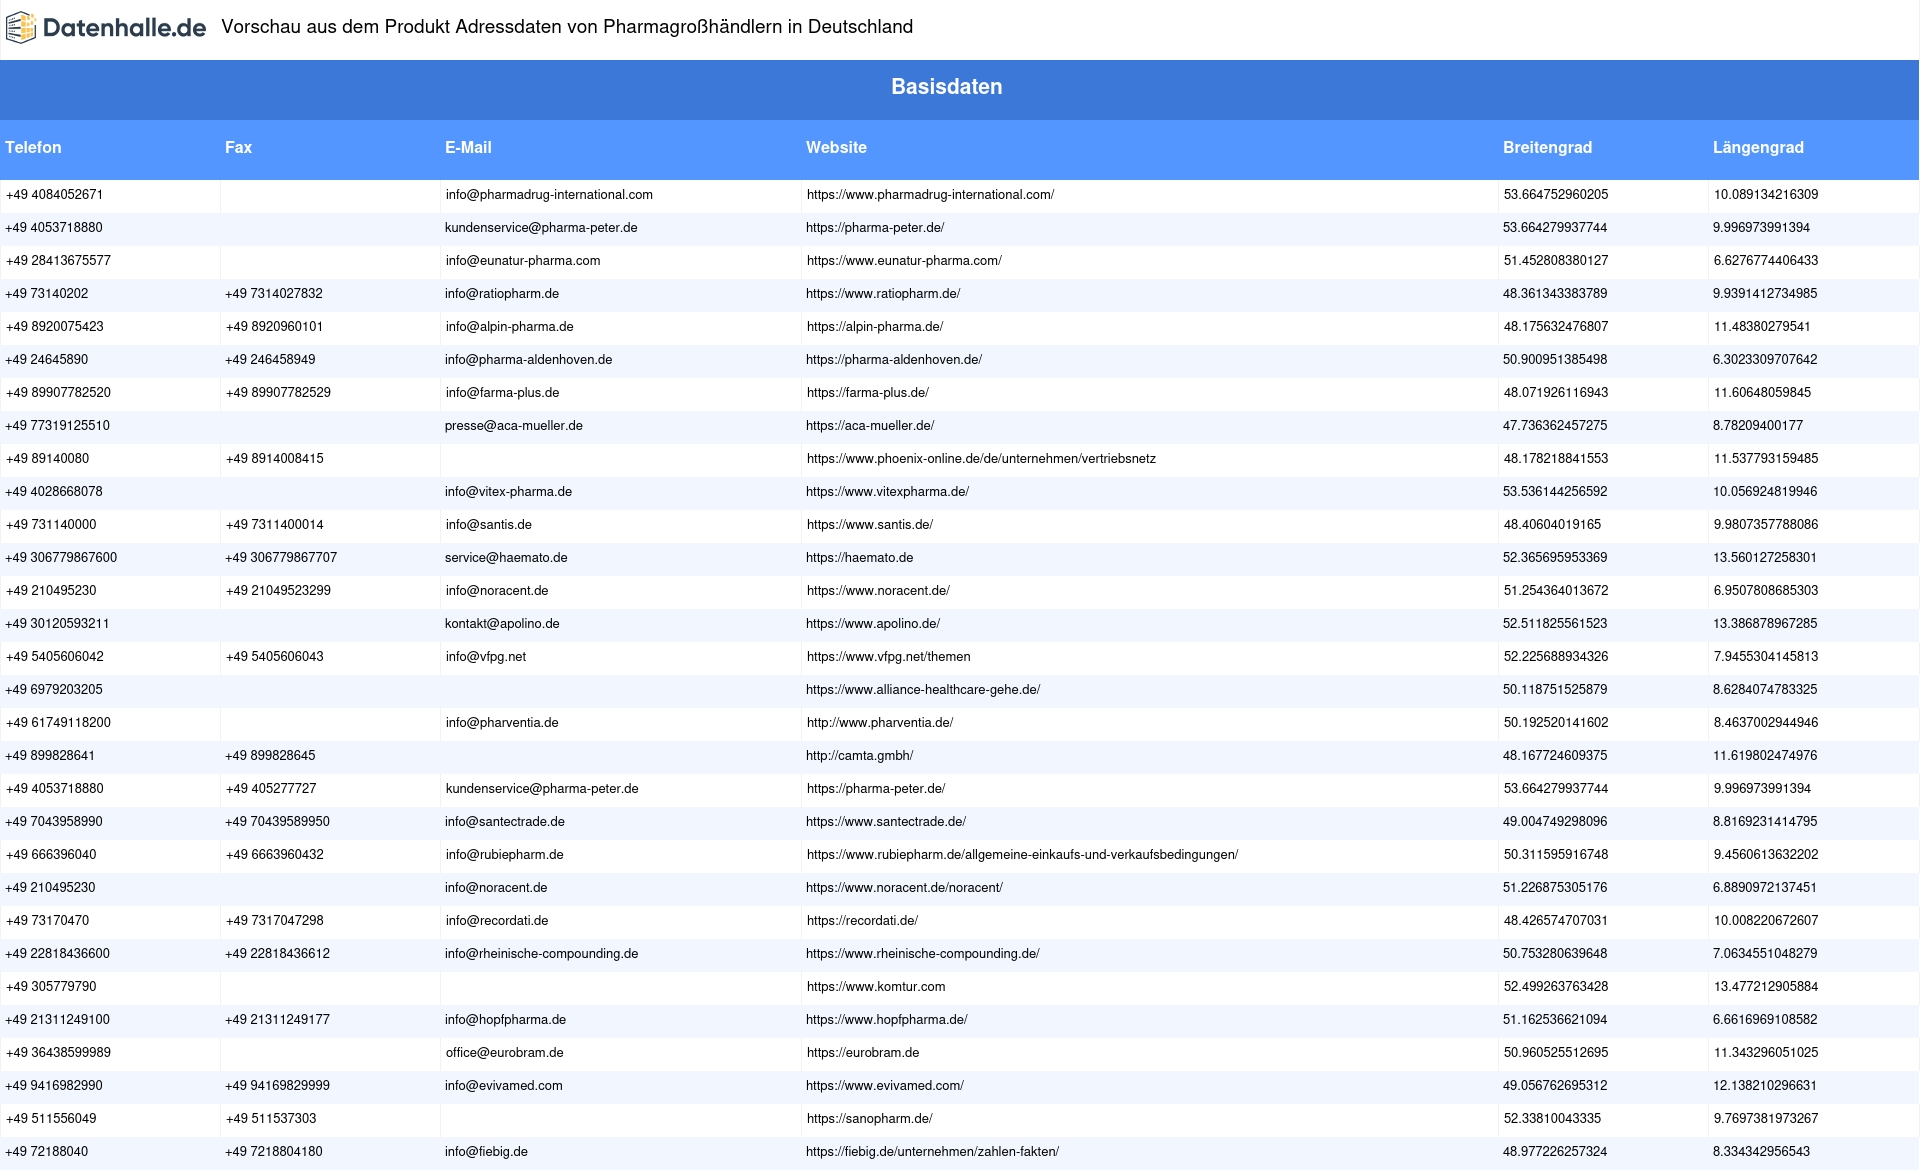Select longitude value 12.138210296631
Viewport: 1920px width, 1170px height.
tap(1765, 1086)
